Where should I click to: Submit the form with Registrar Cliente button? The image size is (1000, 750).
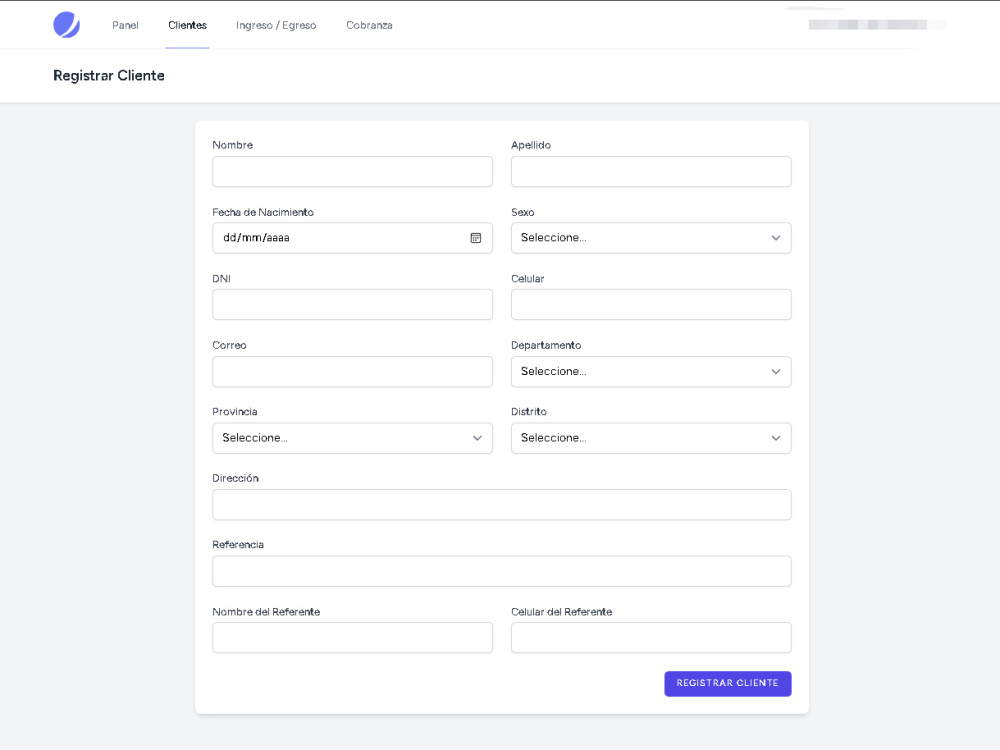[x=728, y=684]
